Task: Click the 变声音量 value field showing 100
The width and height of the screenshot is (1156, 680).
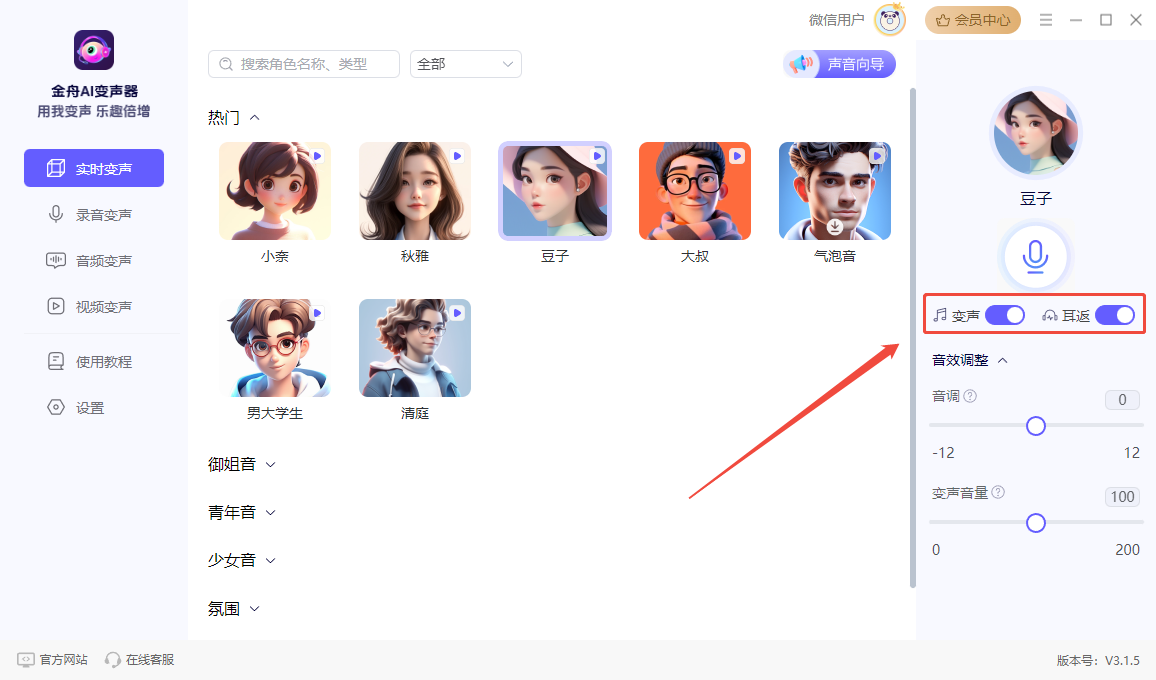Action: [1122, 496]
